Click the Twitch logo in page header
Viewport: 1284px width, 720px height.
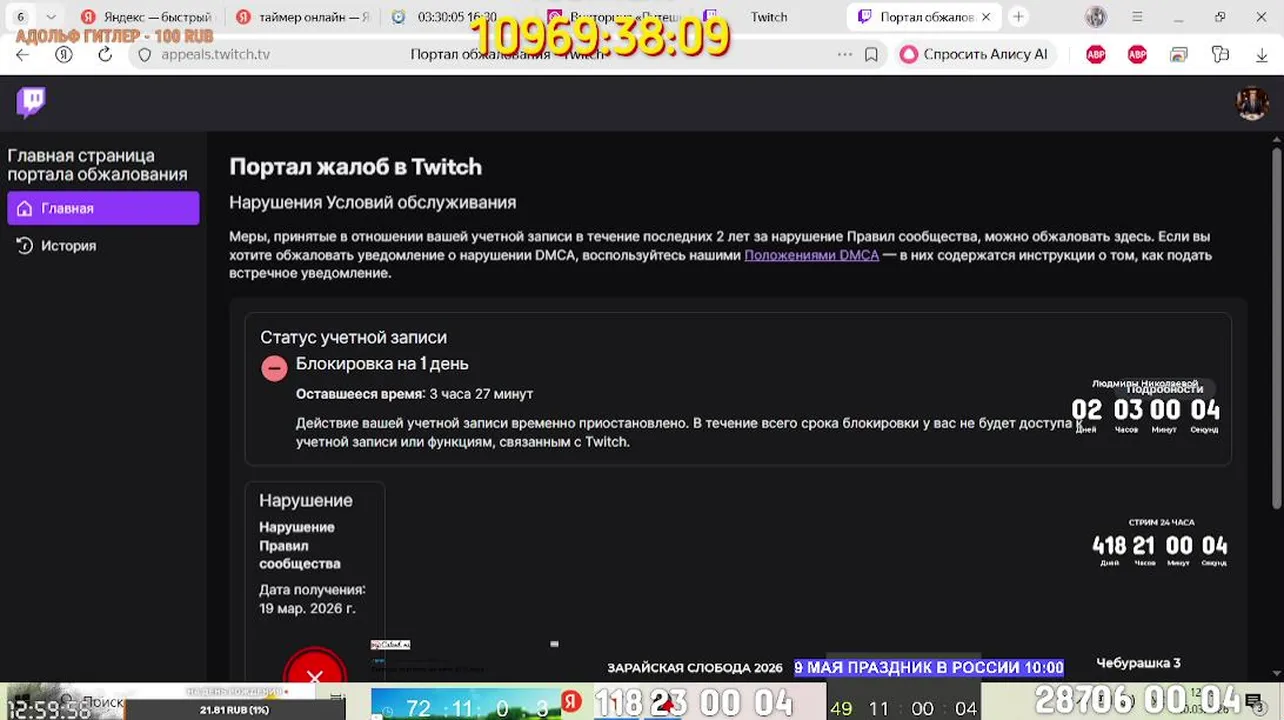pos(31,102)
